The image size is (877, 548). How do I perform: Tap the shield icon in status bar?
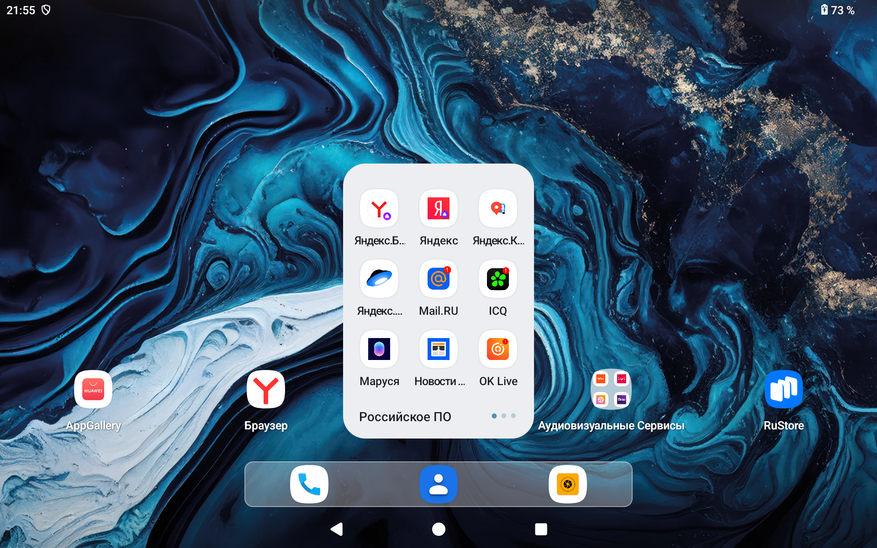[x=46, y=10]
